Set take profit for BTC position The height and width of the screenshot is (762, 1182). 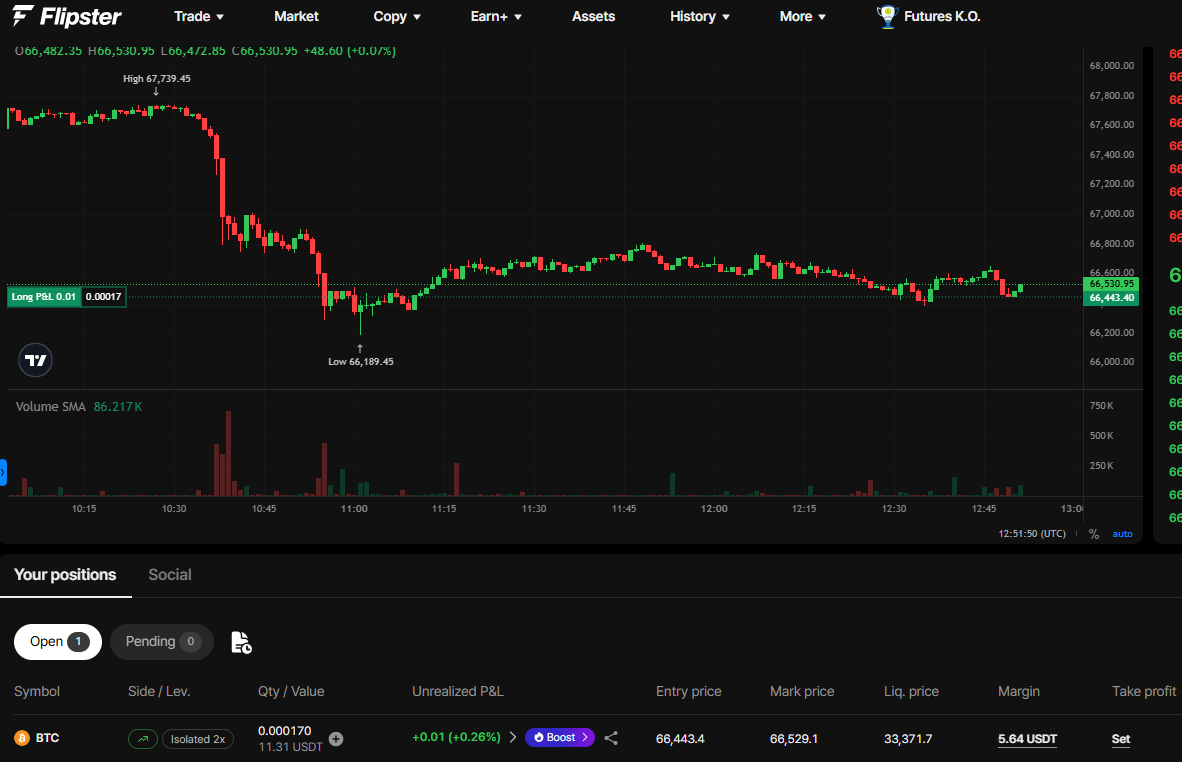(x=1121, y=739)
